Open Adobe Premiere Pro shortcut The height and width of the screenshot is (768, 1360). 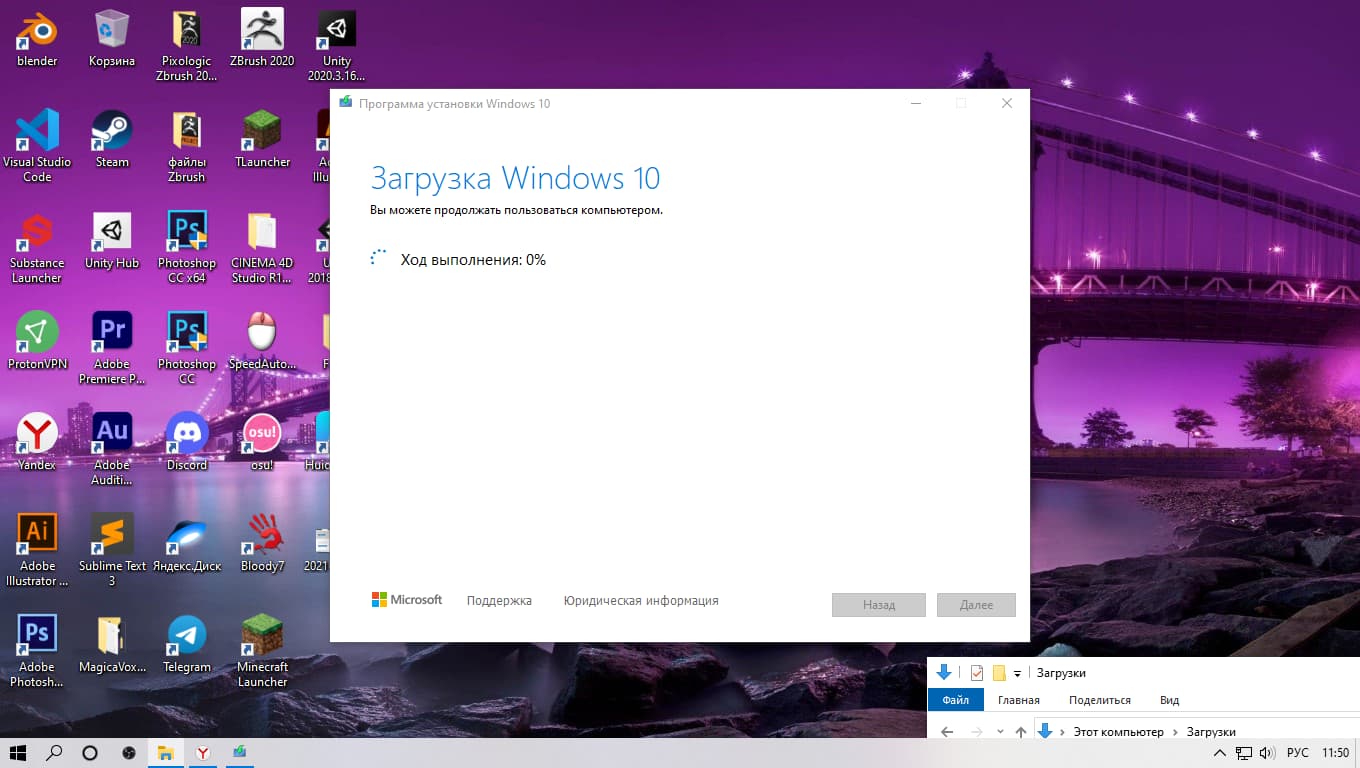[112, 348]
